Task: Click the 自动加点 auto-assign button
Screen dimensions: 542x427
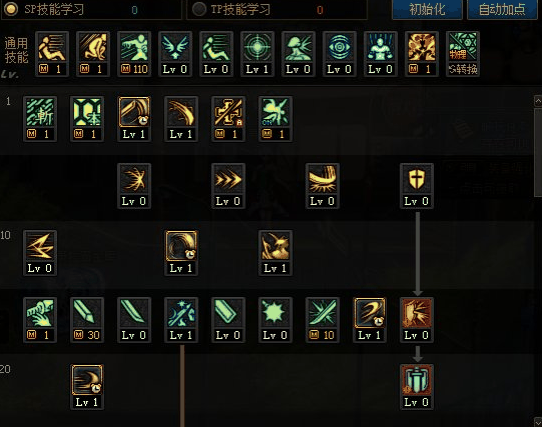Action: pyautogui.click(x=502, y=9)
